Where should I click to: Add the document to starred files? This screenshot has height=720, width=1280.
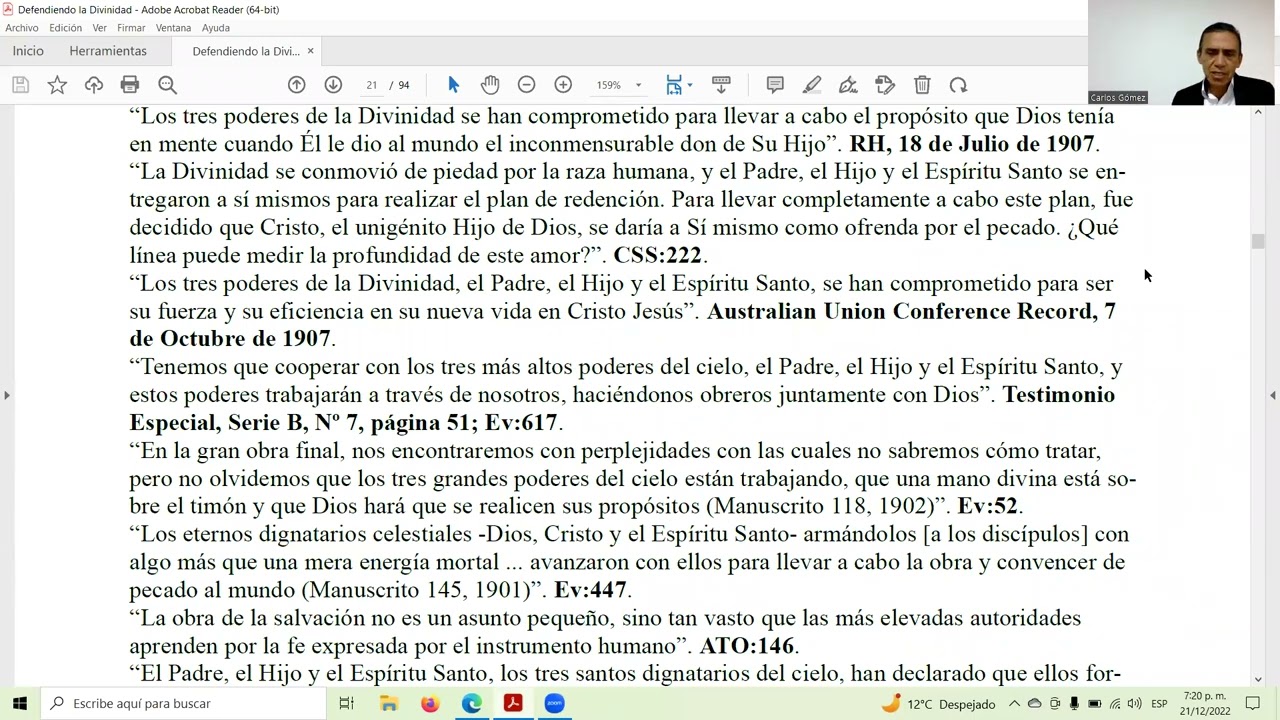pos(57,85)
